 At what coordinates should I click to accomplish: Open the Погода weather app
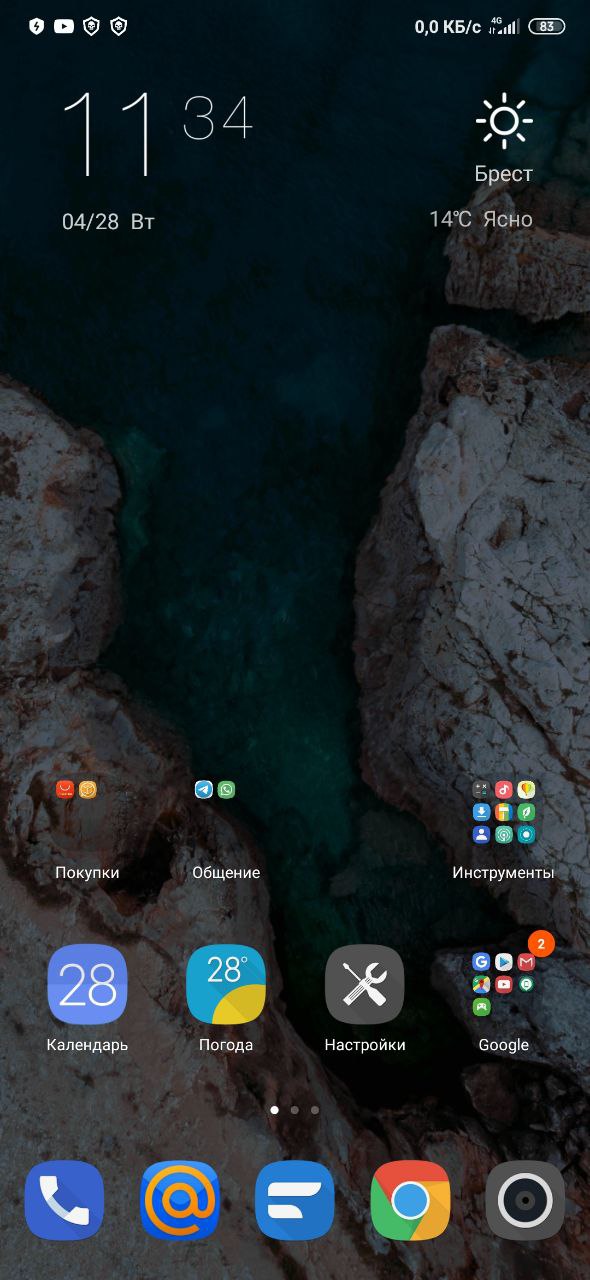pyautogui.click(x=226, y=984)
